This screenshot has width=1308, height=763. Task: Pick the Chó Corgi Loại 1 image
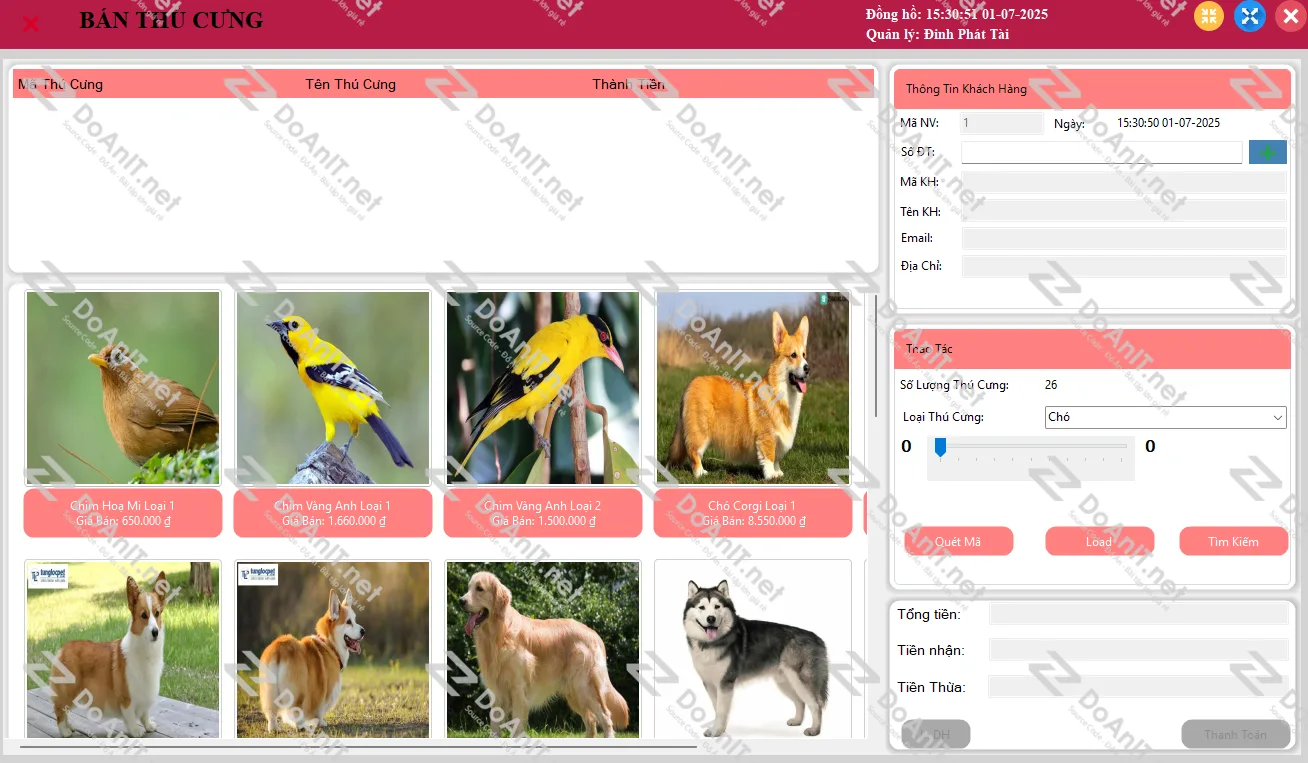pyautogui.click(x=752, y=388)
